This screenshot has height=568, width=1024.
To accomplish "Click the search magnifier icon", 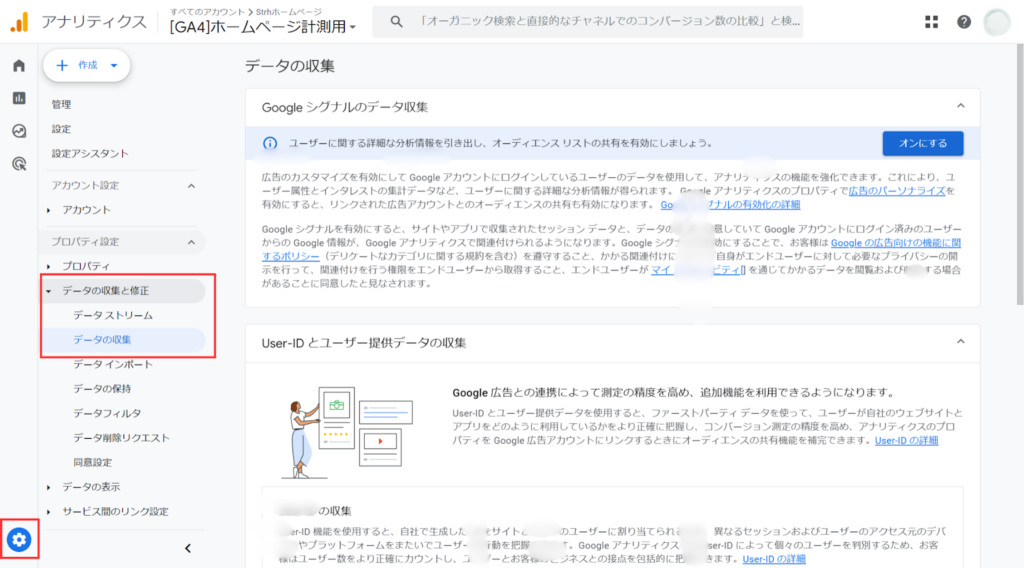I will pos(396,22).
